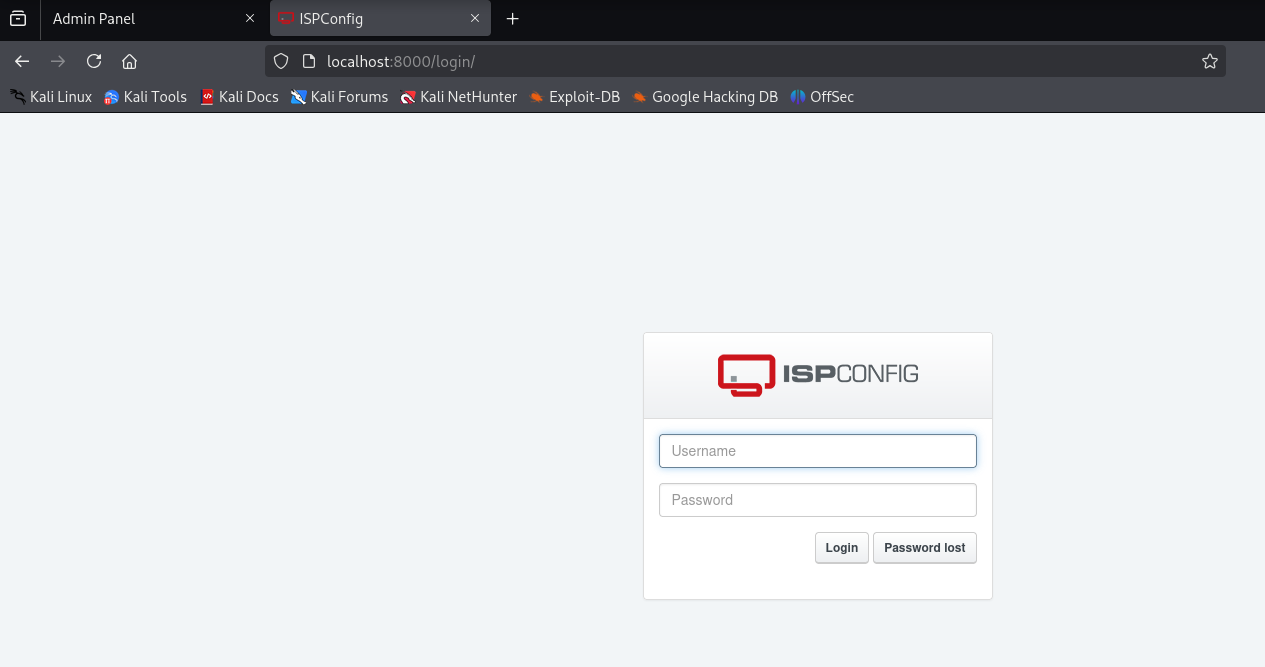The width and height of the screenshot is (1265, 667).
Task: Open the OffSec bookmark
Action: pyautogui.click(x=822, y=97)
